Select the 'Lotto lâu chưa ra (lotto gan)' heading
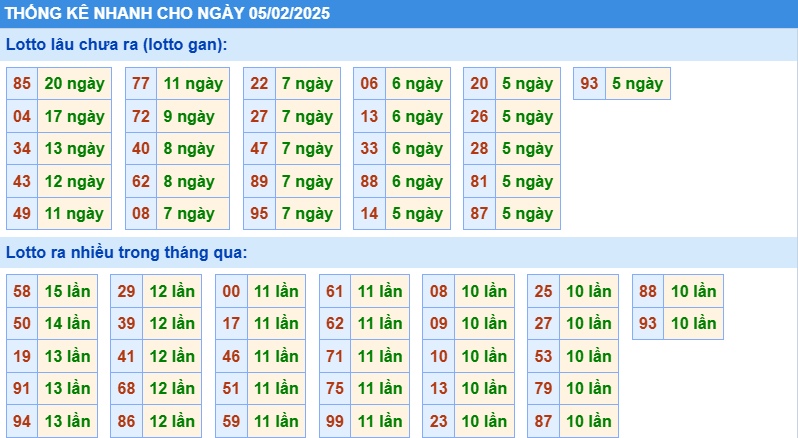This screenshot has width=798, height=438. [116, 45]
